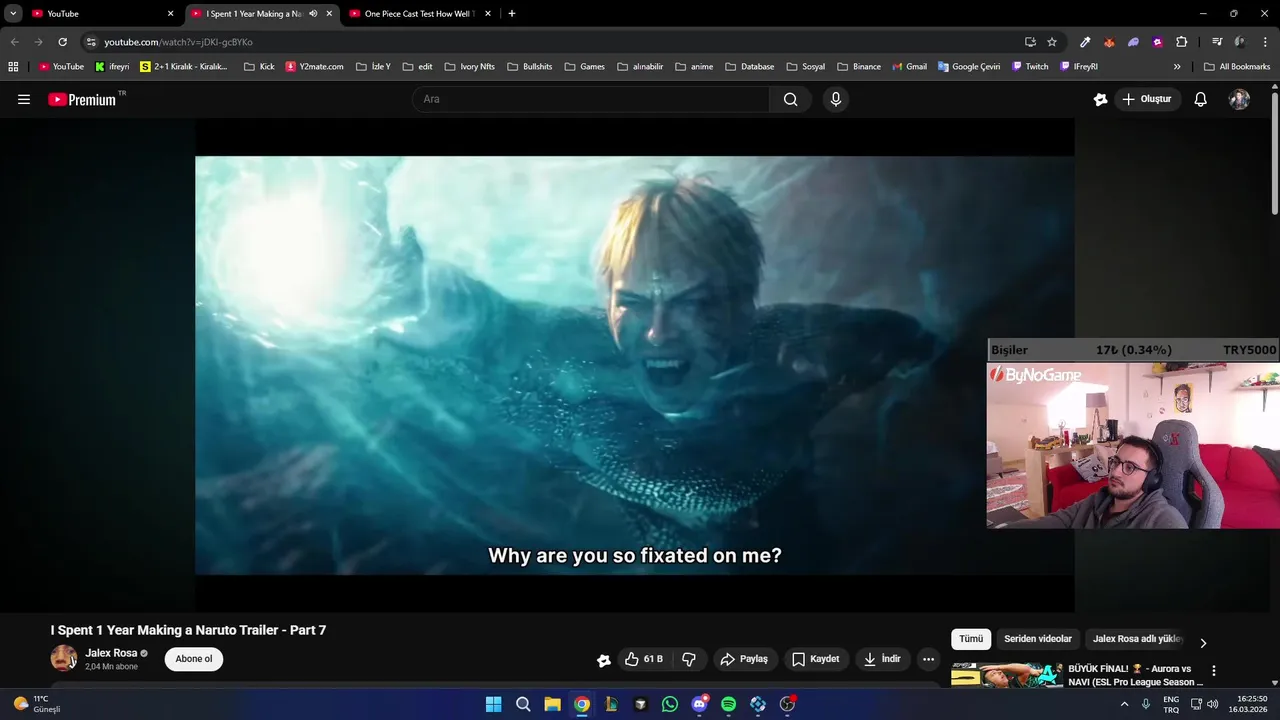Open the All Bookmarks folder
The height and width of the screenshot is (720, 1280).
1237,67
